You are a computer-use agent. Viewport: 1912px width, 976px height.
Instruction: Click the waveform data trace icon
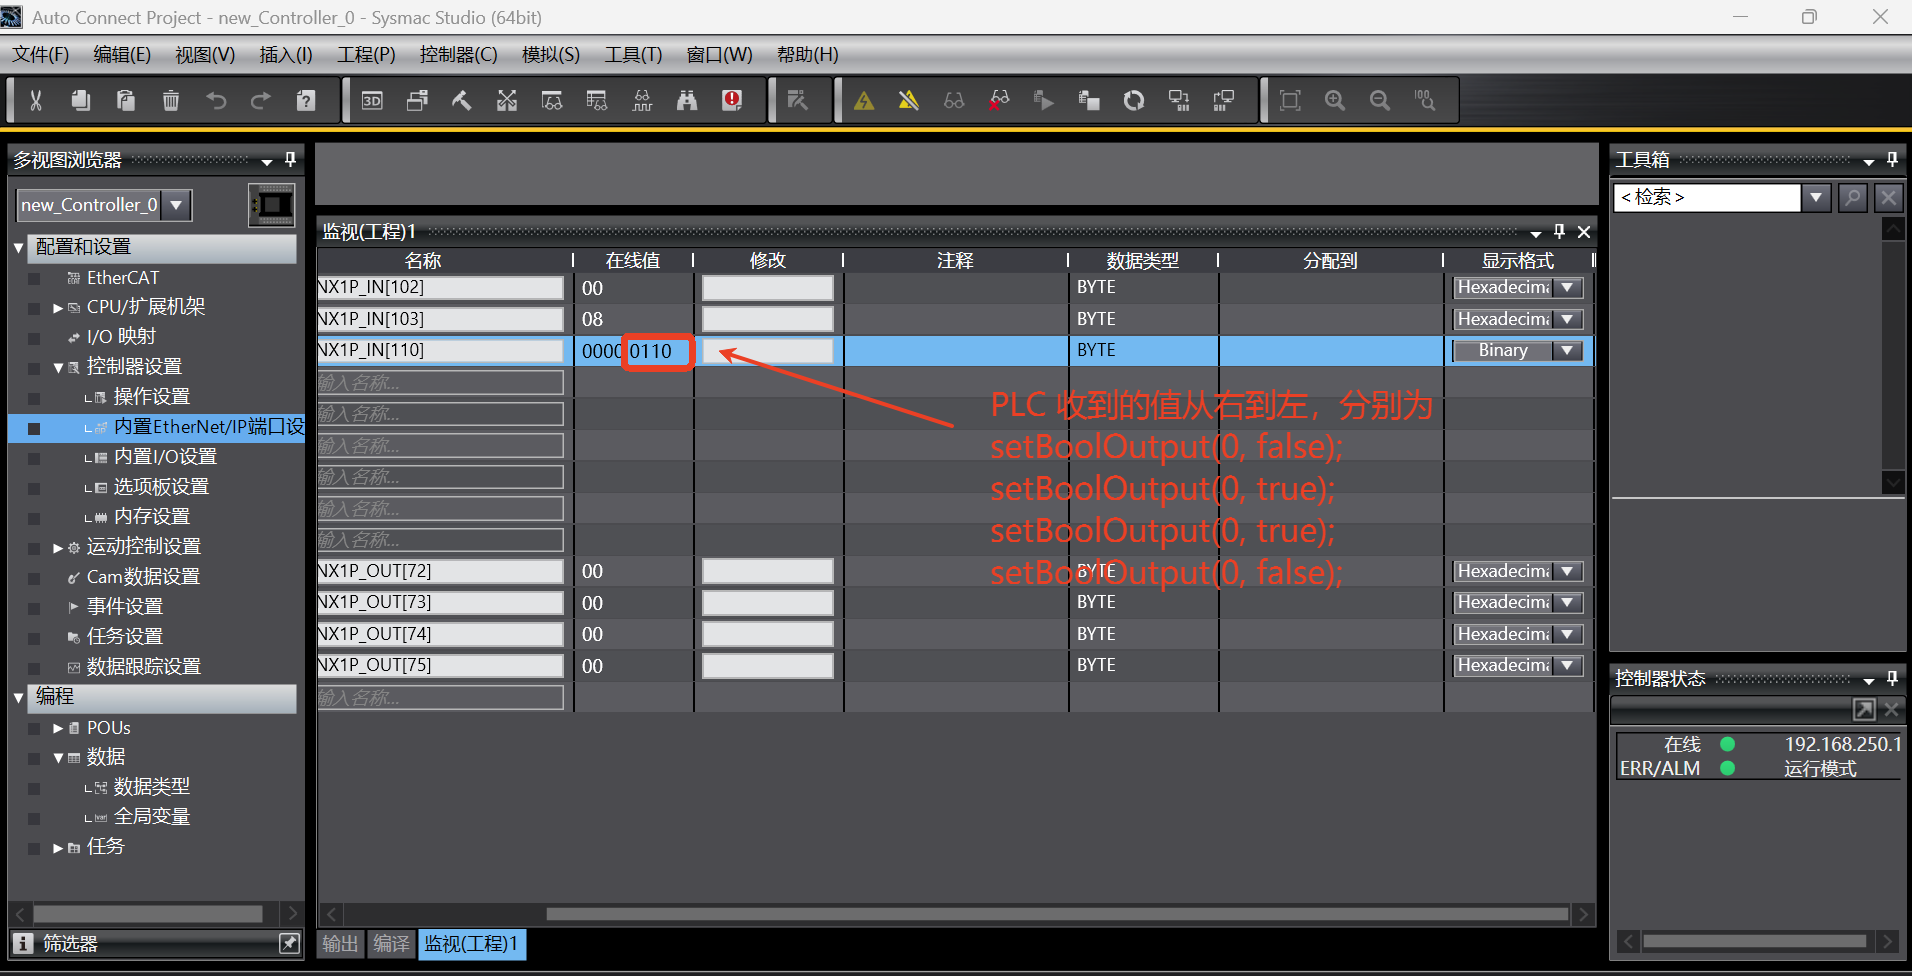click(642, 100)
